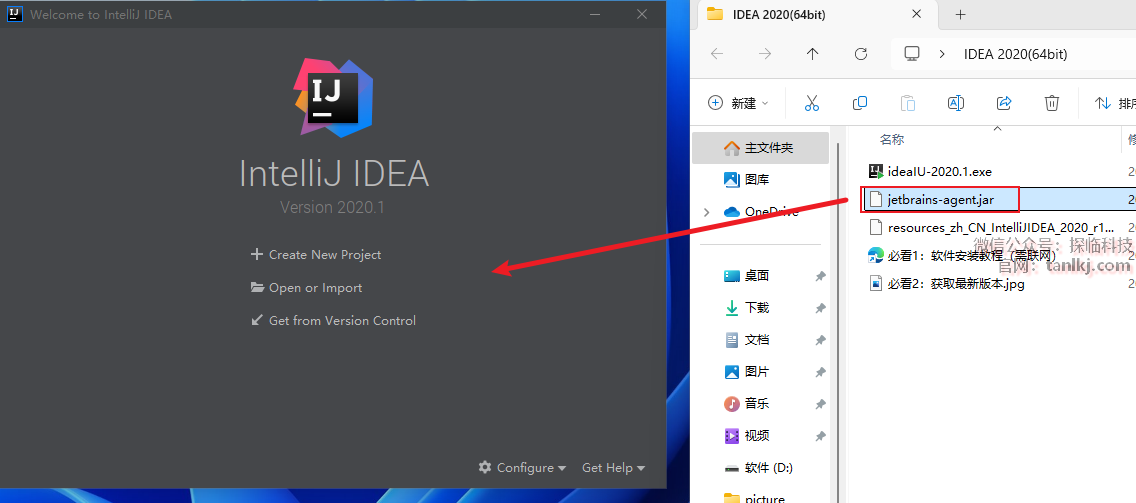Click the computer icon in address bar
The height and width of the screenshot is (503, 1136).
pos(912,54)
